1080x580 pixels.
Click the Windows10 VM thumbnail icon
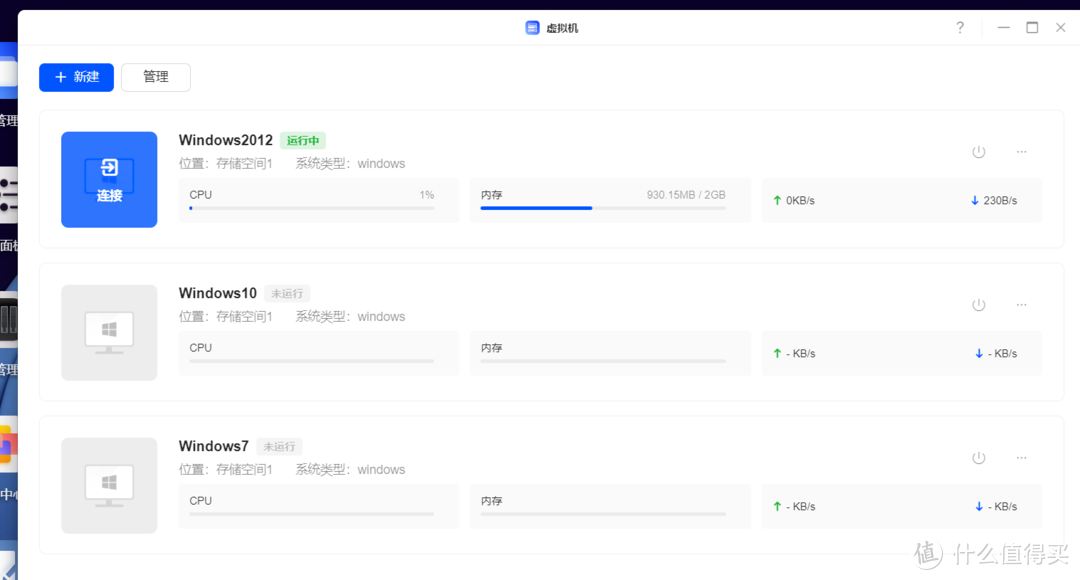click(x=109, y=332)
